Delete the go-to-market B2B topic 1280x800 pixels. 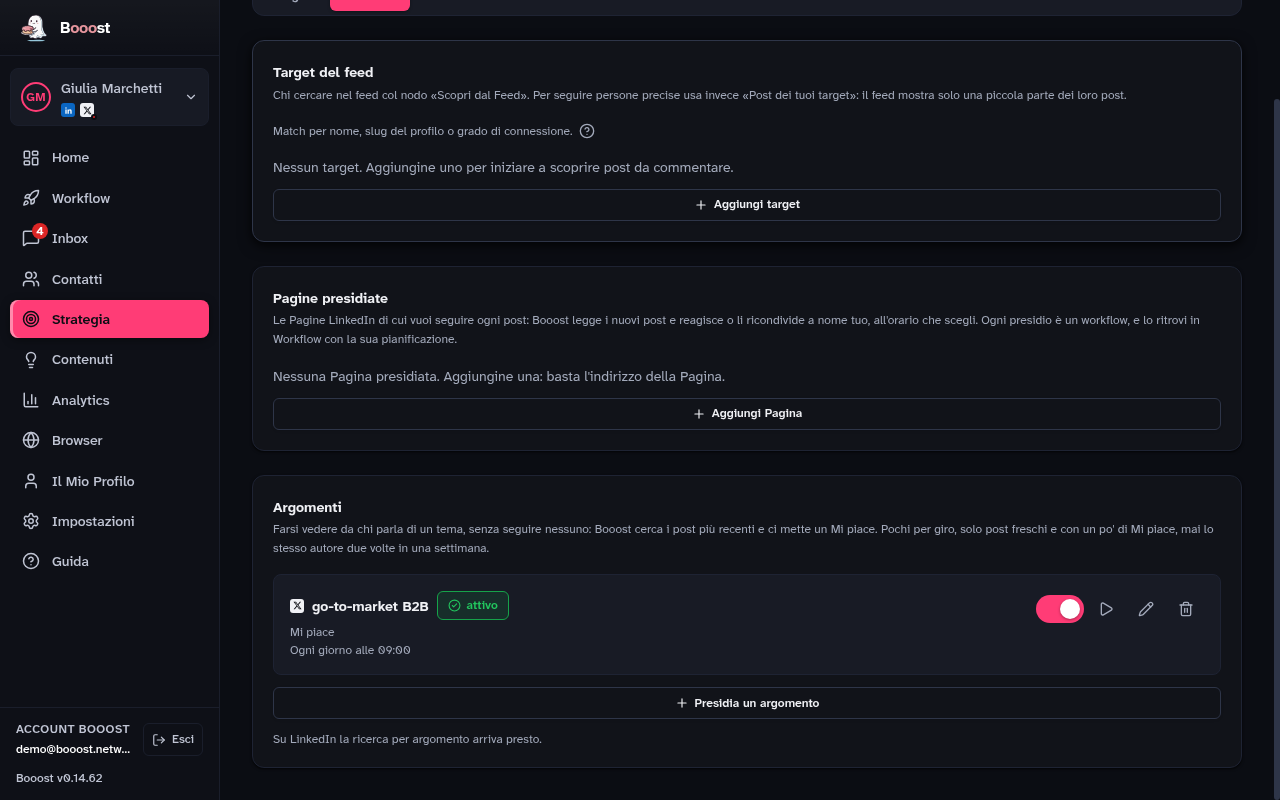pyautogui.click(x=1186, y=609)
